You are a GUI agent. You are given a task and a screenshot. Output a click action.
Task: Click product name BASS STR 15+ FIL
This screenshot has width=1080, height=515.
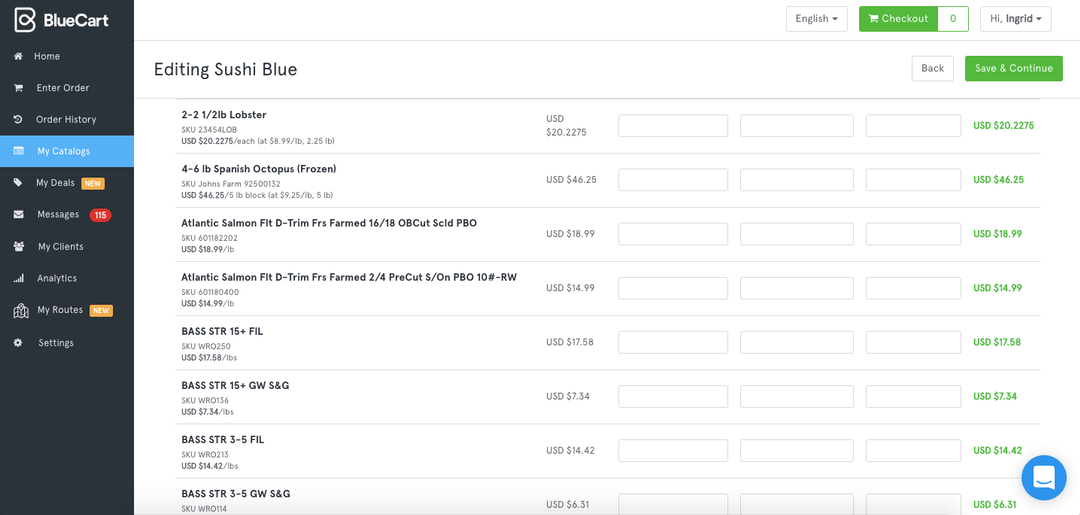point(222,331)
